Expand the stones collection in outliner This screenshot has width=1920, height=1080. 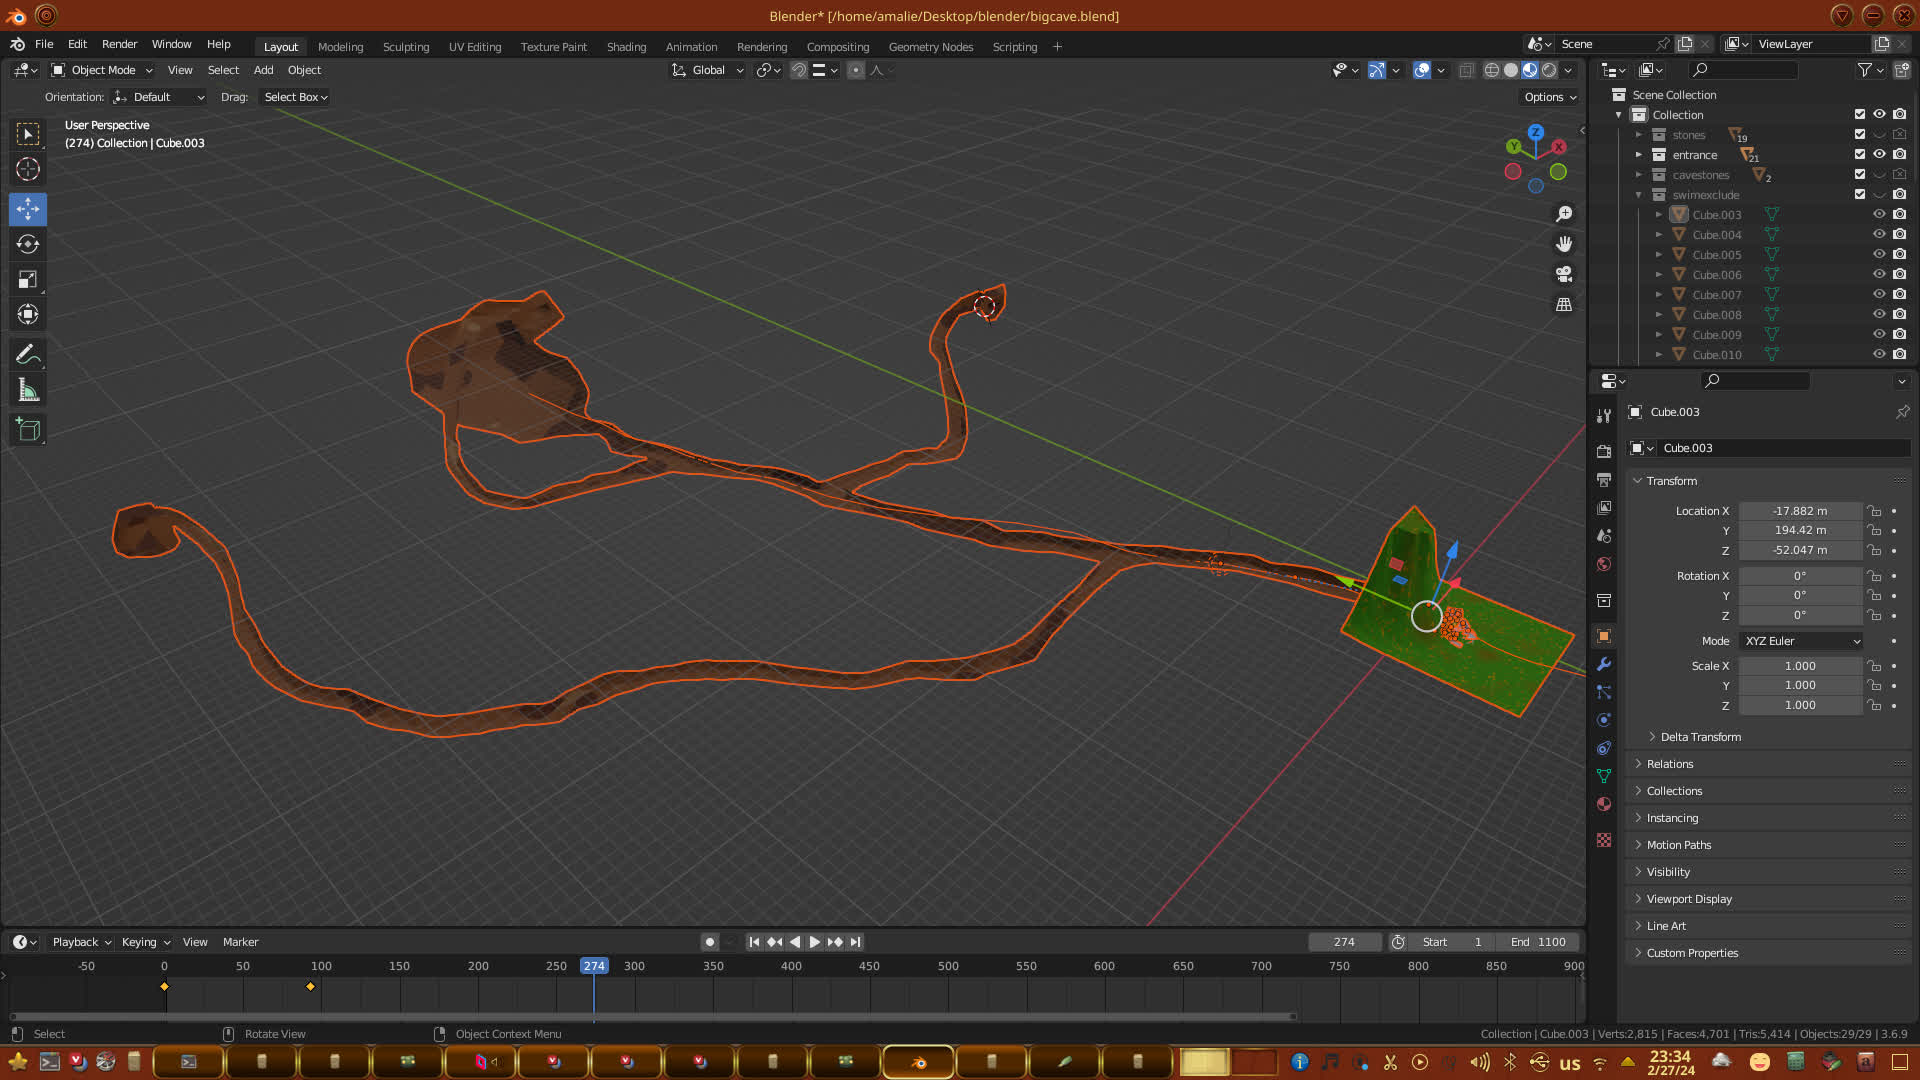click(1639, 135)
